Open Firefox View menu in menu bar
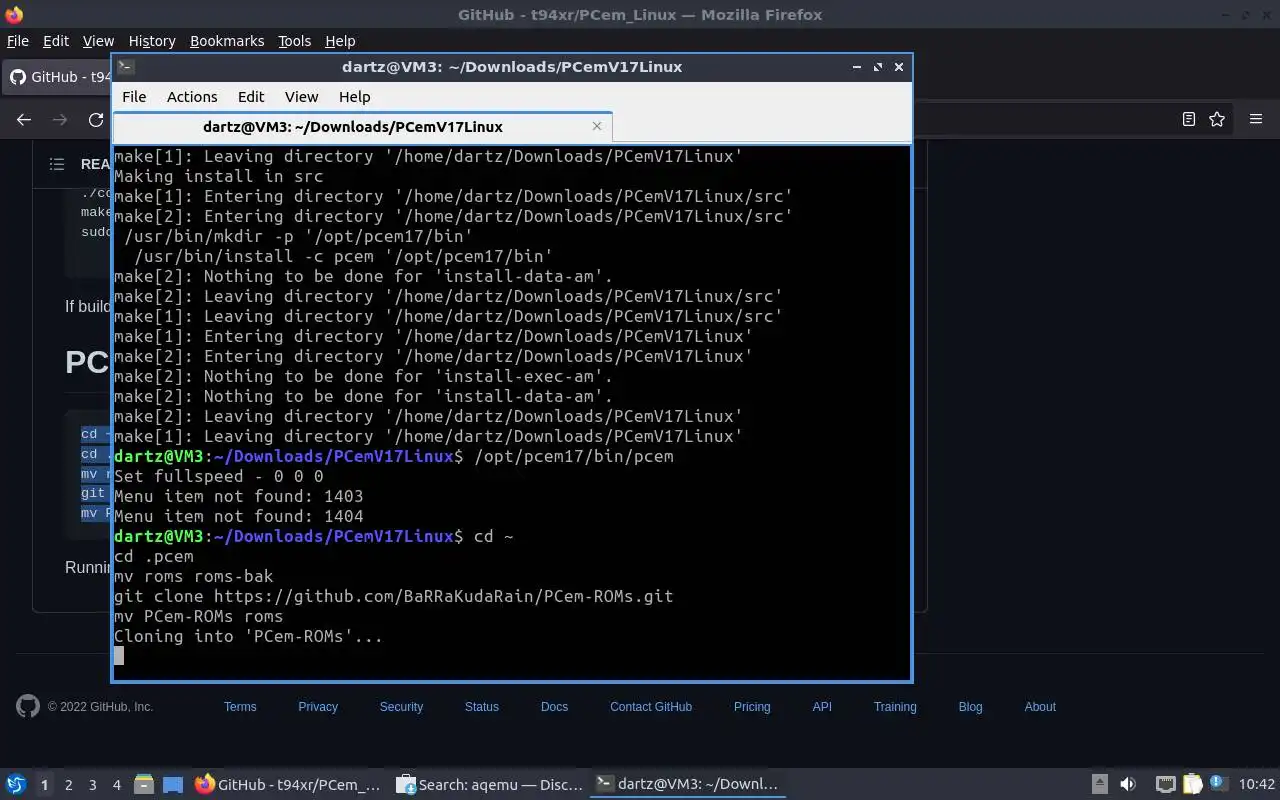Image resolution: width=1280 pixels, height=800 pixels. coord(98,41)
